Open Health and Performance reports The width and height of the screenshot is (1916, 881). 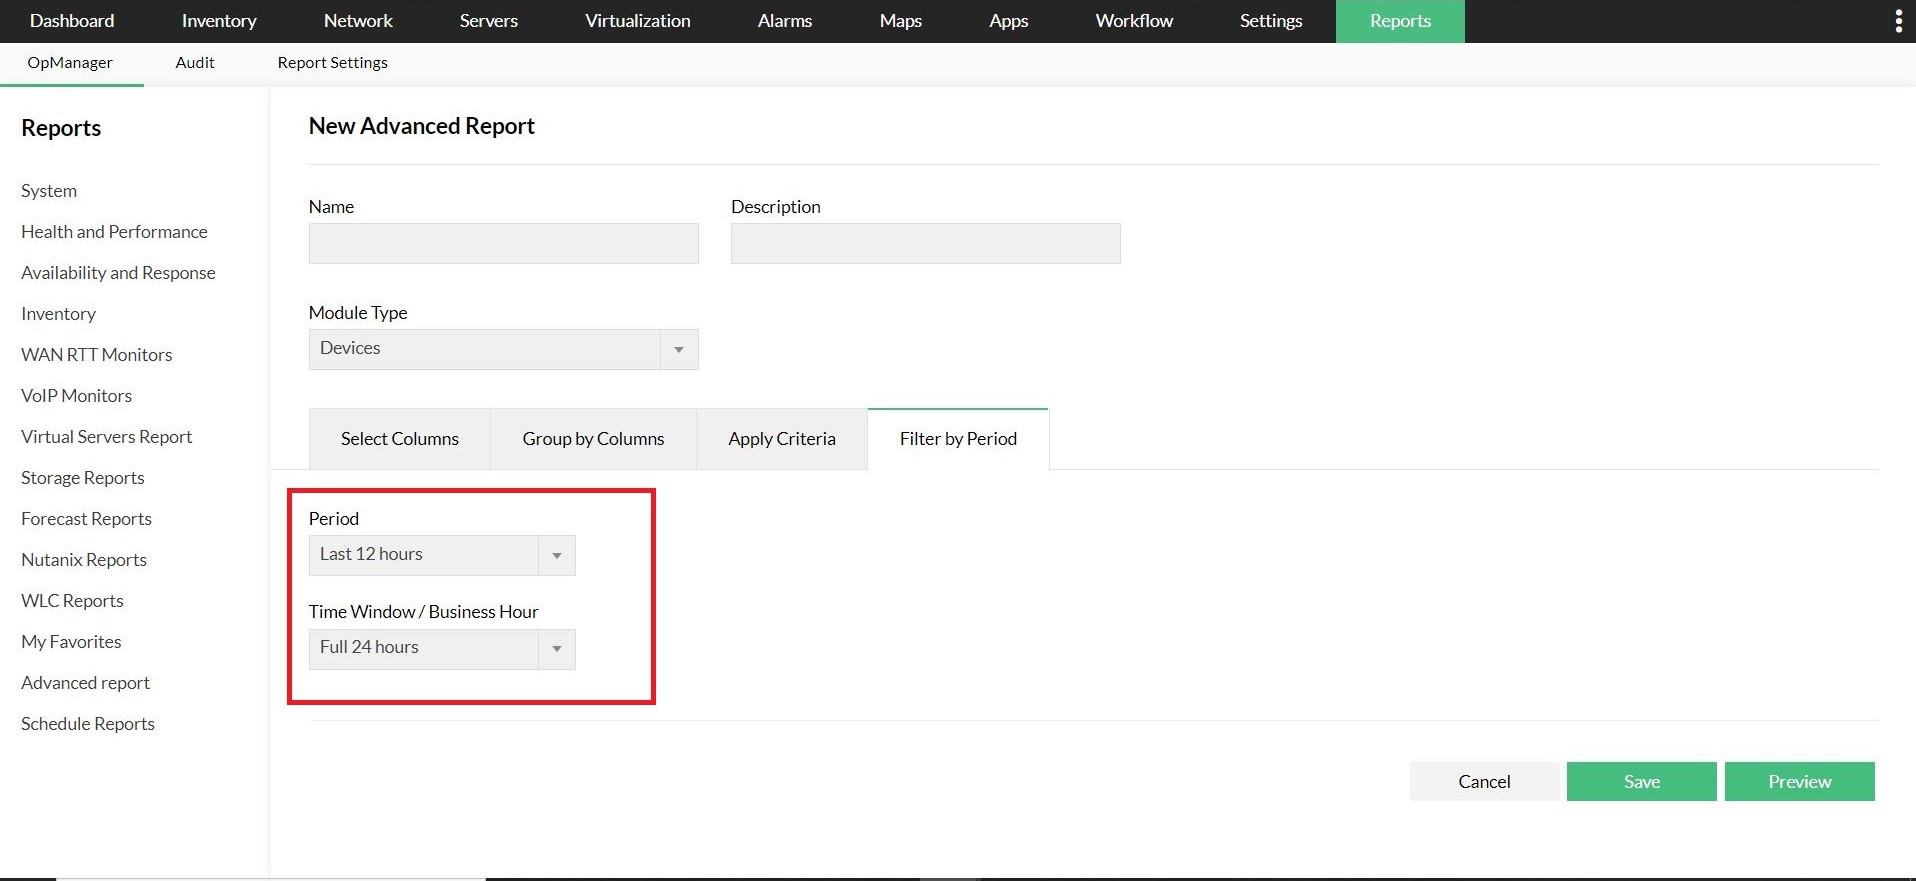point(114,231)
